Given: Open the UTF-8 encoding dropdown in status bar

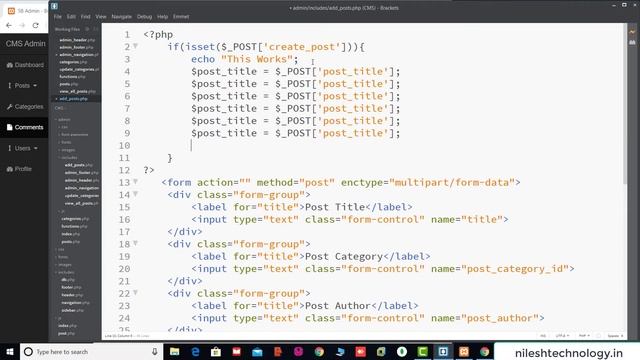Looking at the screenshot, I should pyautogui.click(x=562, y=336).
